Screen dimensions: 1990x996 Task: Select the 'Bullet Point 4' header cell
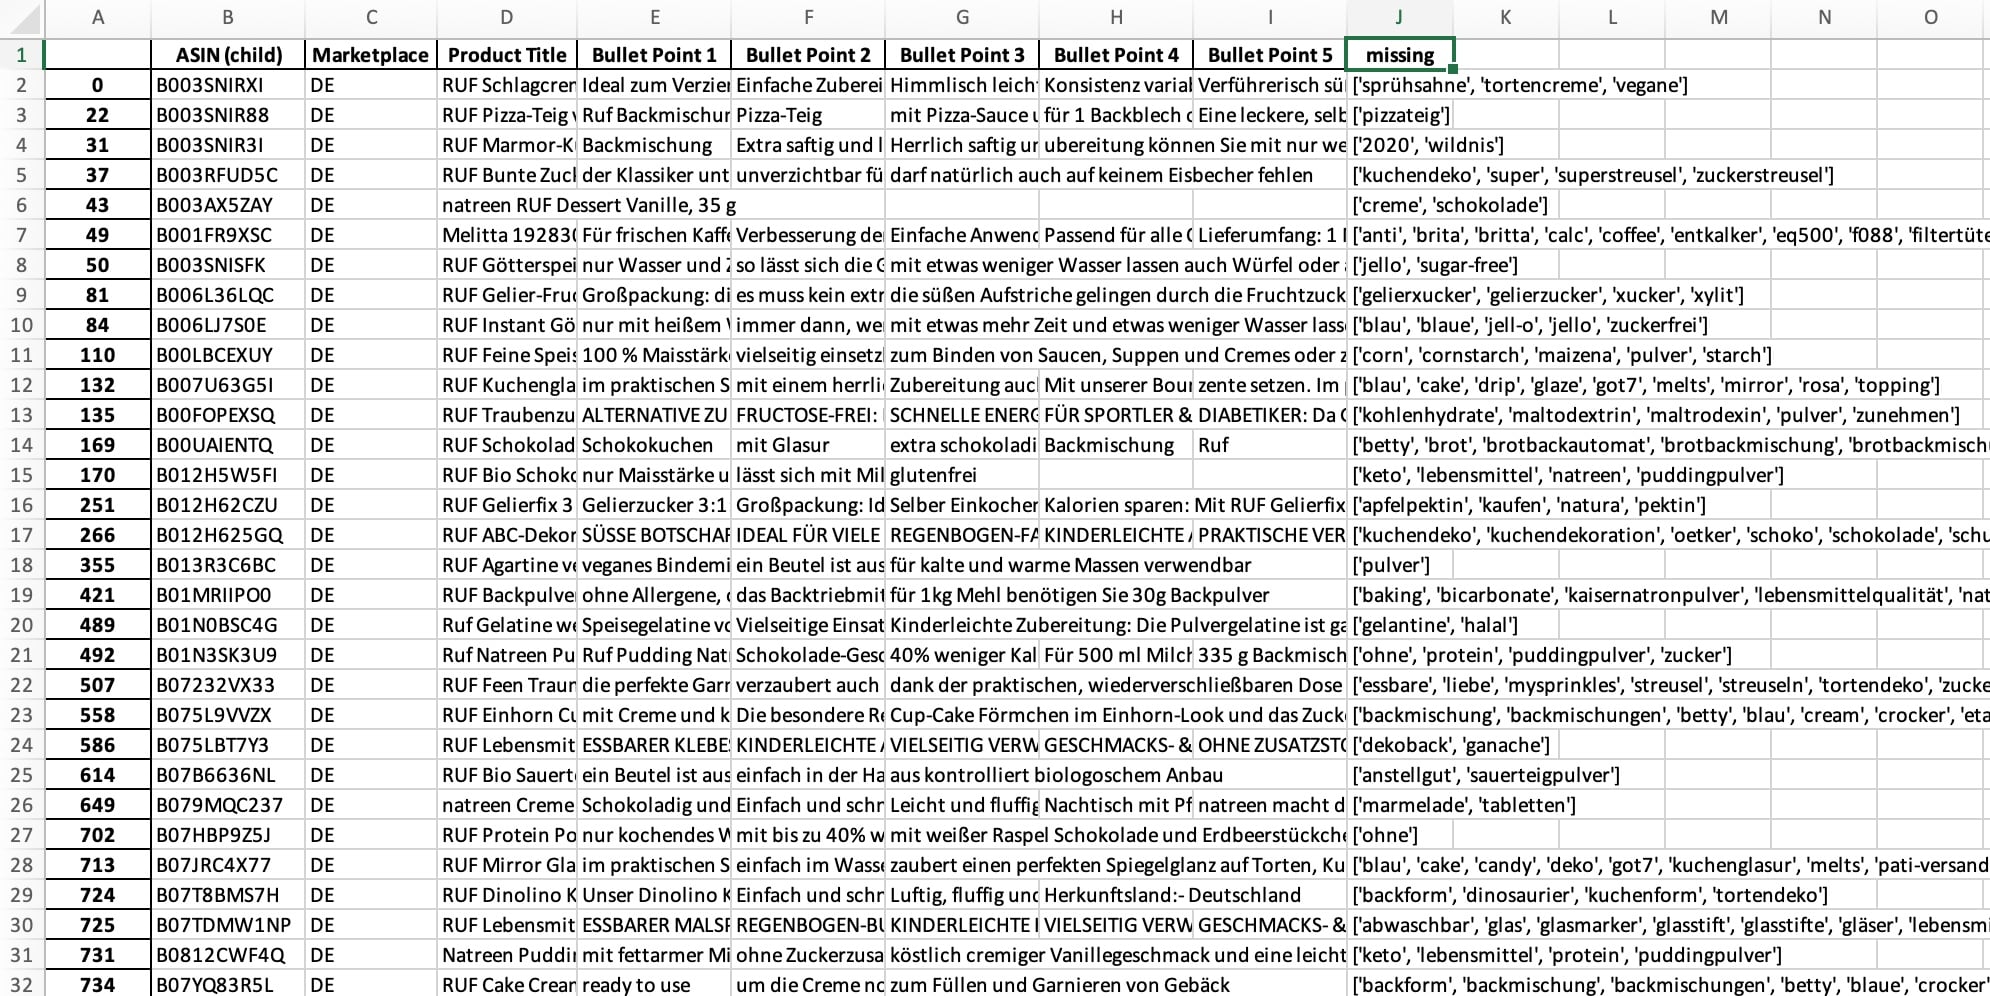1116,55
